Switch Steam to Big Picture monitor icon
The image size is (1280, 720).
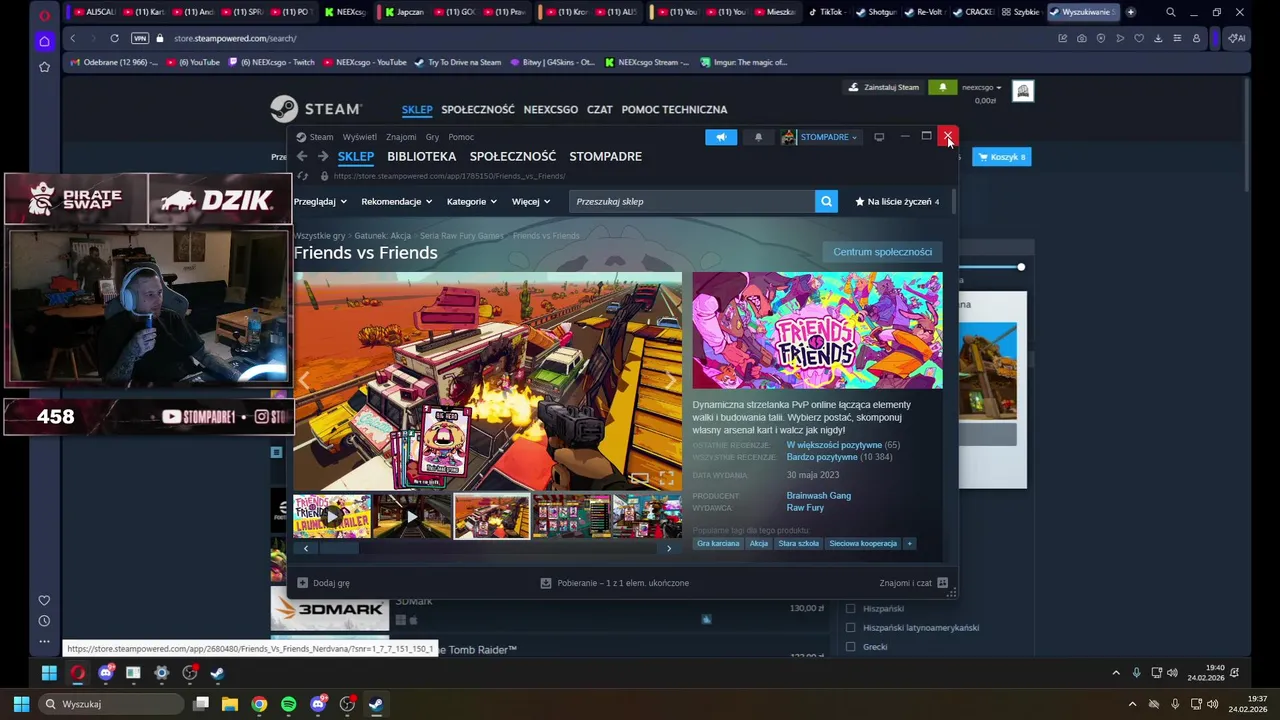coord(879,137)
